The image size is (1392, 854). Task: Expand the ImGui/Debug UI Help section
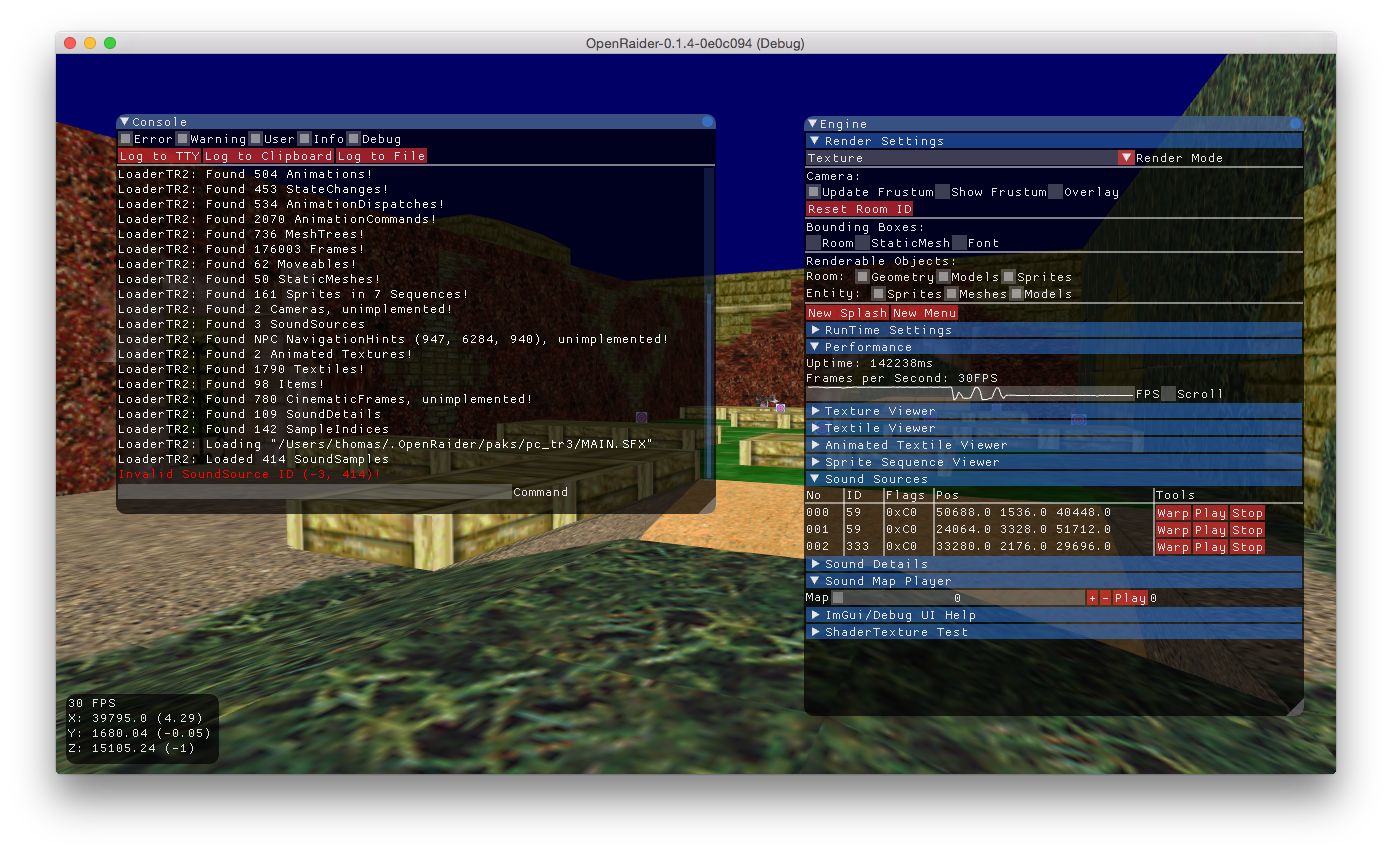pos(1054,615)
